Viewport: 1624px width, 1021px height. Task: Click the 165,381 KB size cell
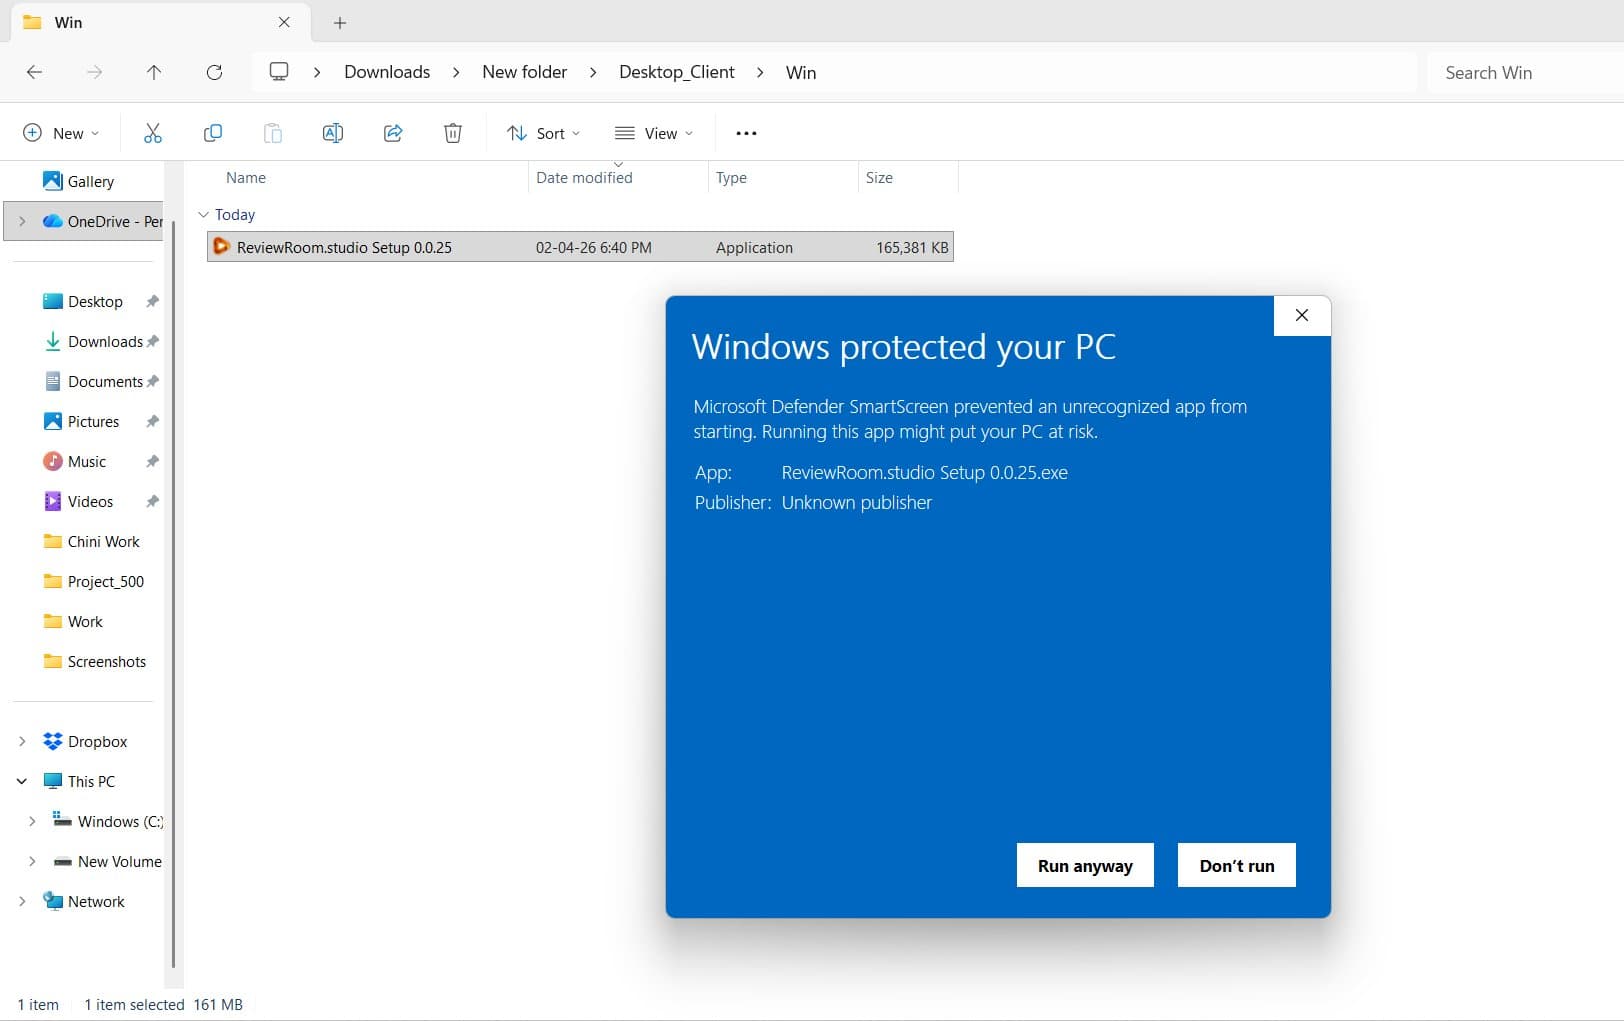click(x=912, y=247)
